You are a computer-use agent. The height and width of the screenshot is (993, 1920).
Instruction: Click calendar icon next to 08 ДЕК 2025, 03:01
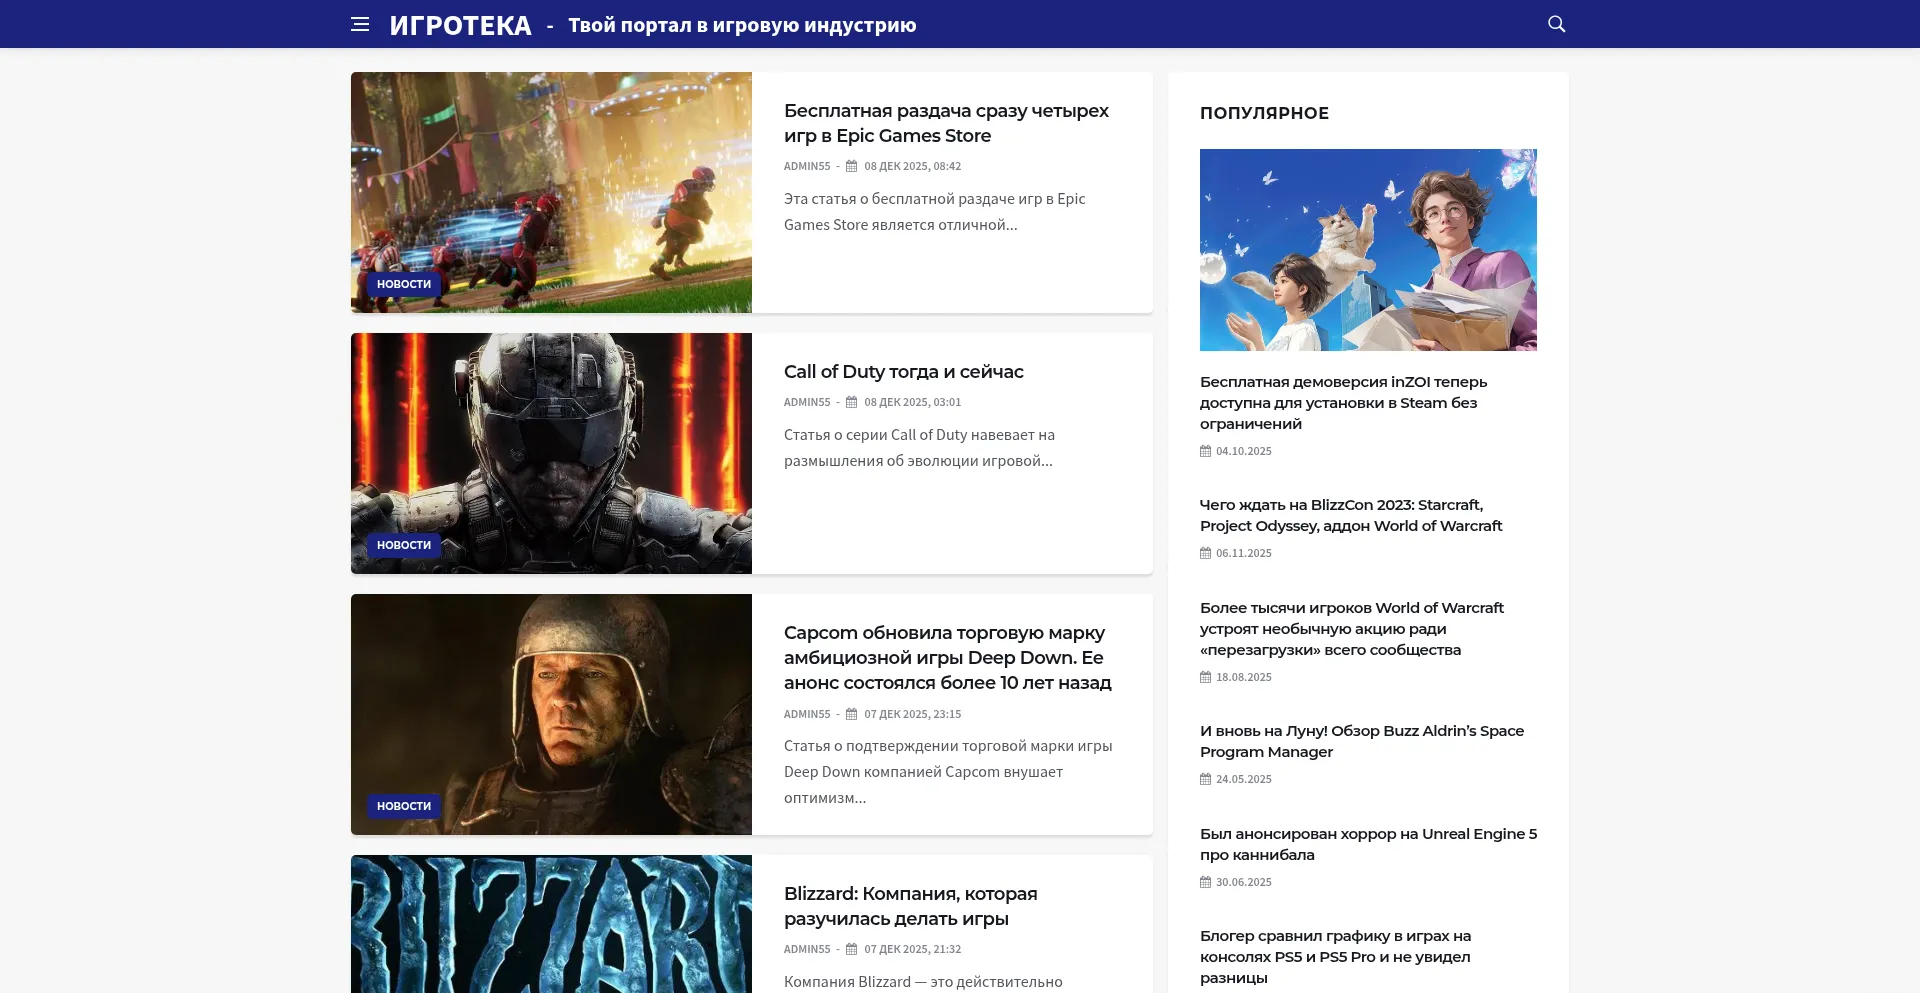point(852,402)
